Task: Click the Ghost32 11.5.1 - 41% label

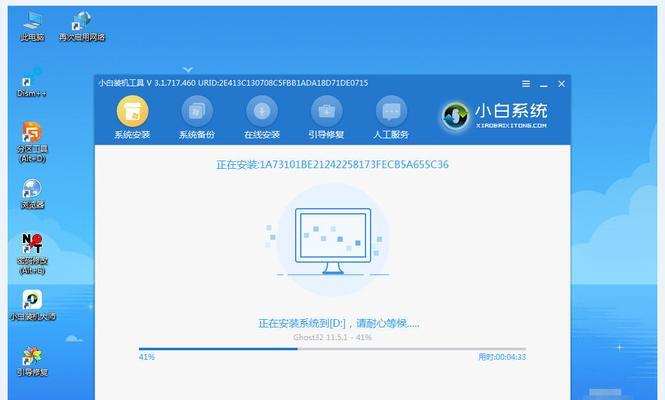Action: (332, 337)
